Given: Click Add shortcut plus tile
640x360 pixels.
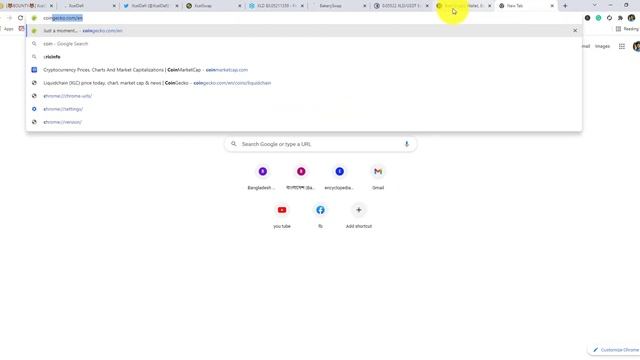Looking at the screenshot, I should (x=358, y=216).
